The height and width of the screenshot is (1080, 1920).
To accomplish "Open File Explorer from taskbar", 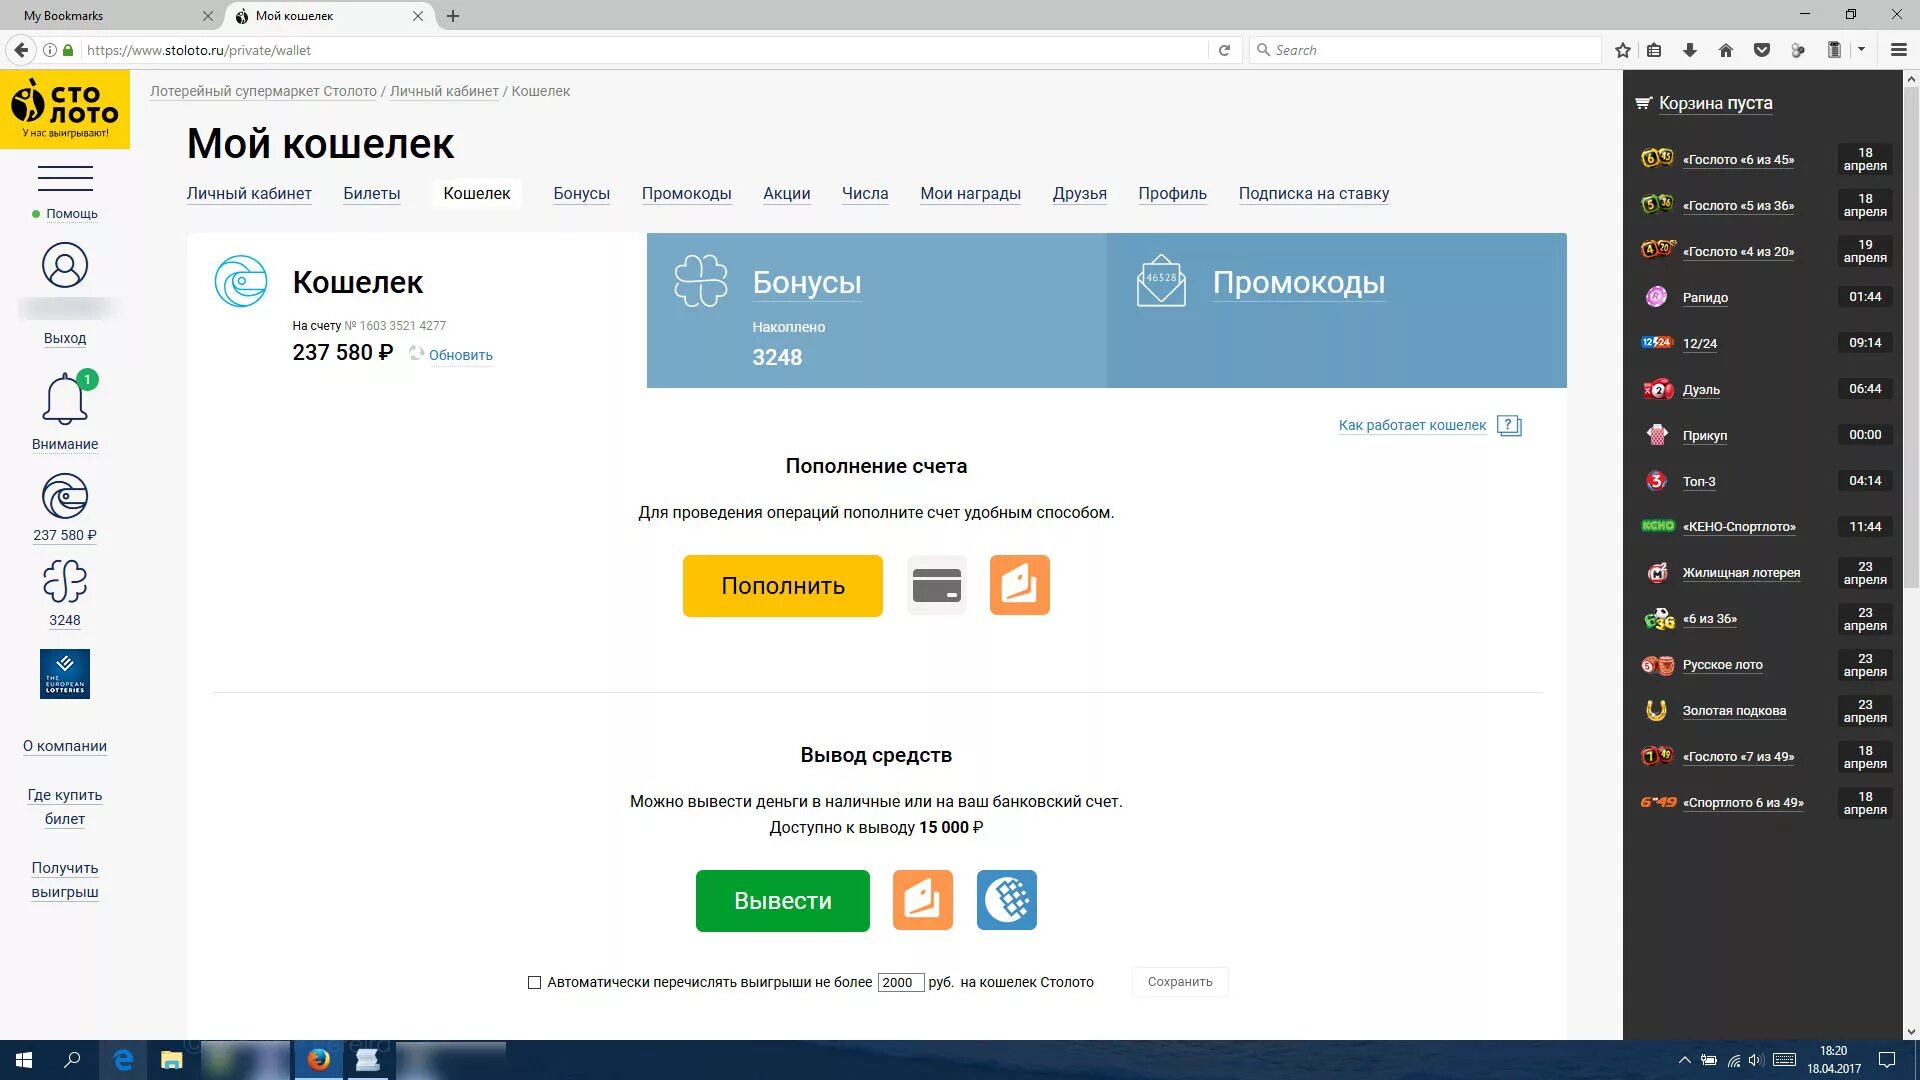I will [x=172, y=1060].
